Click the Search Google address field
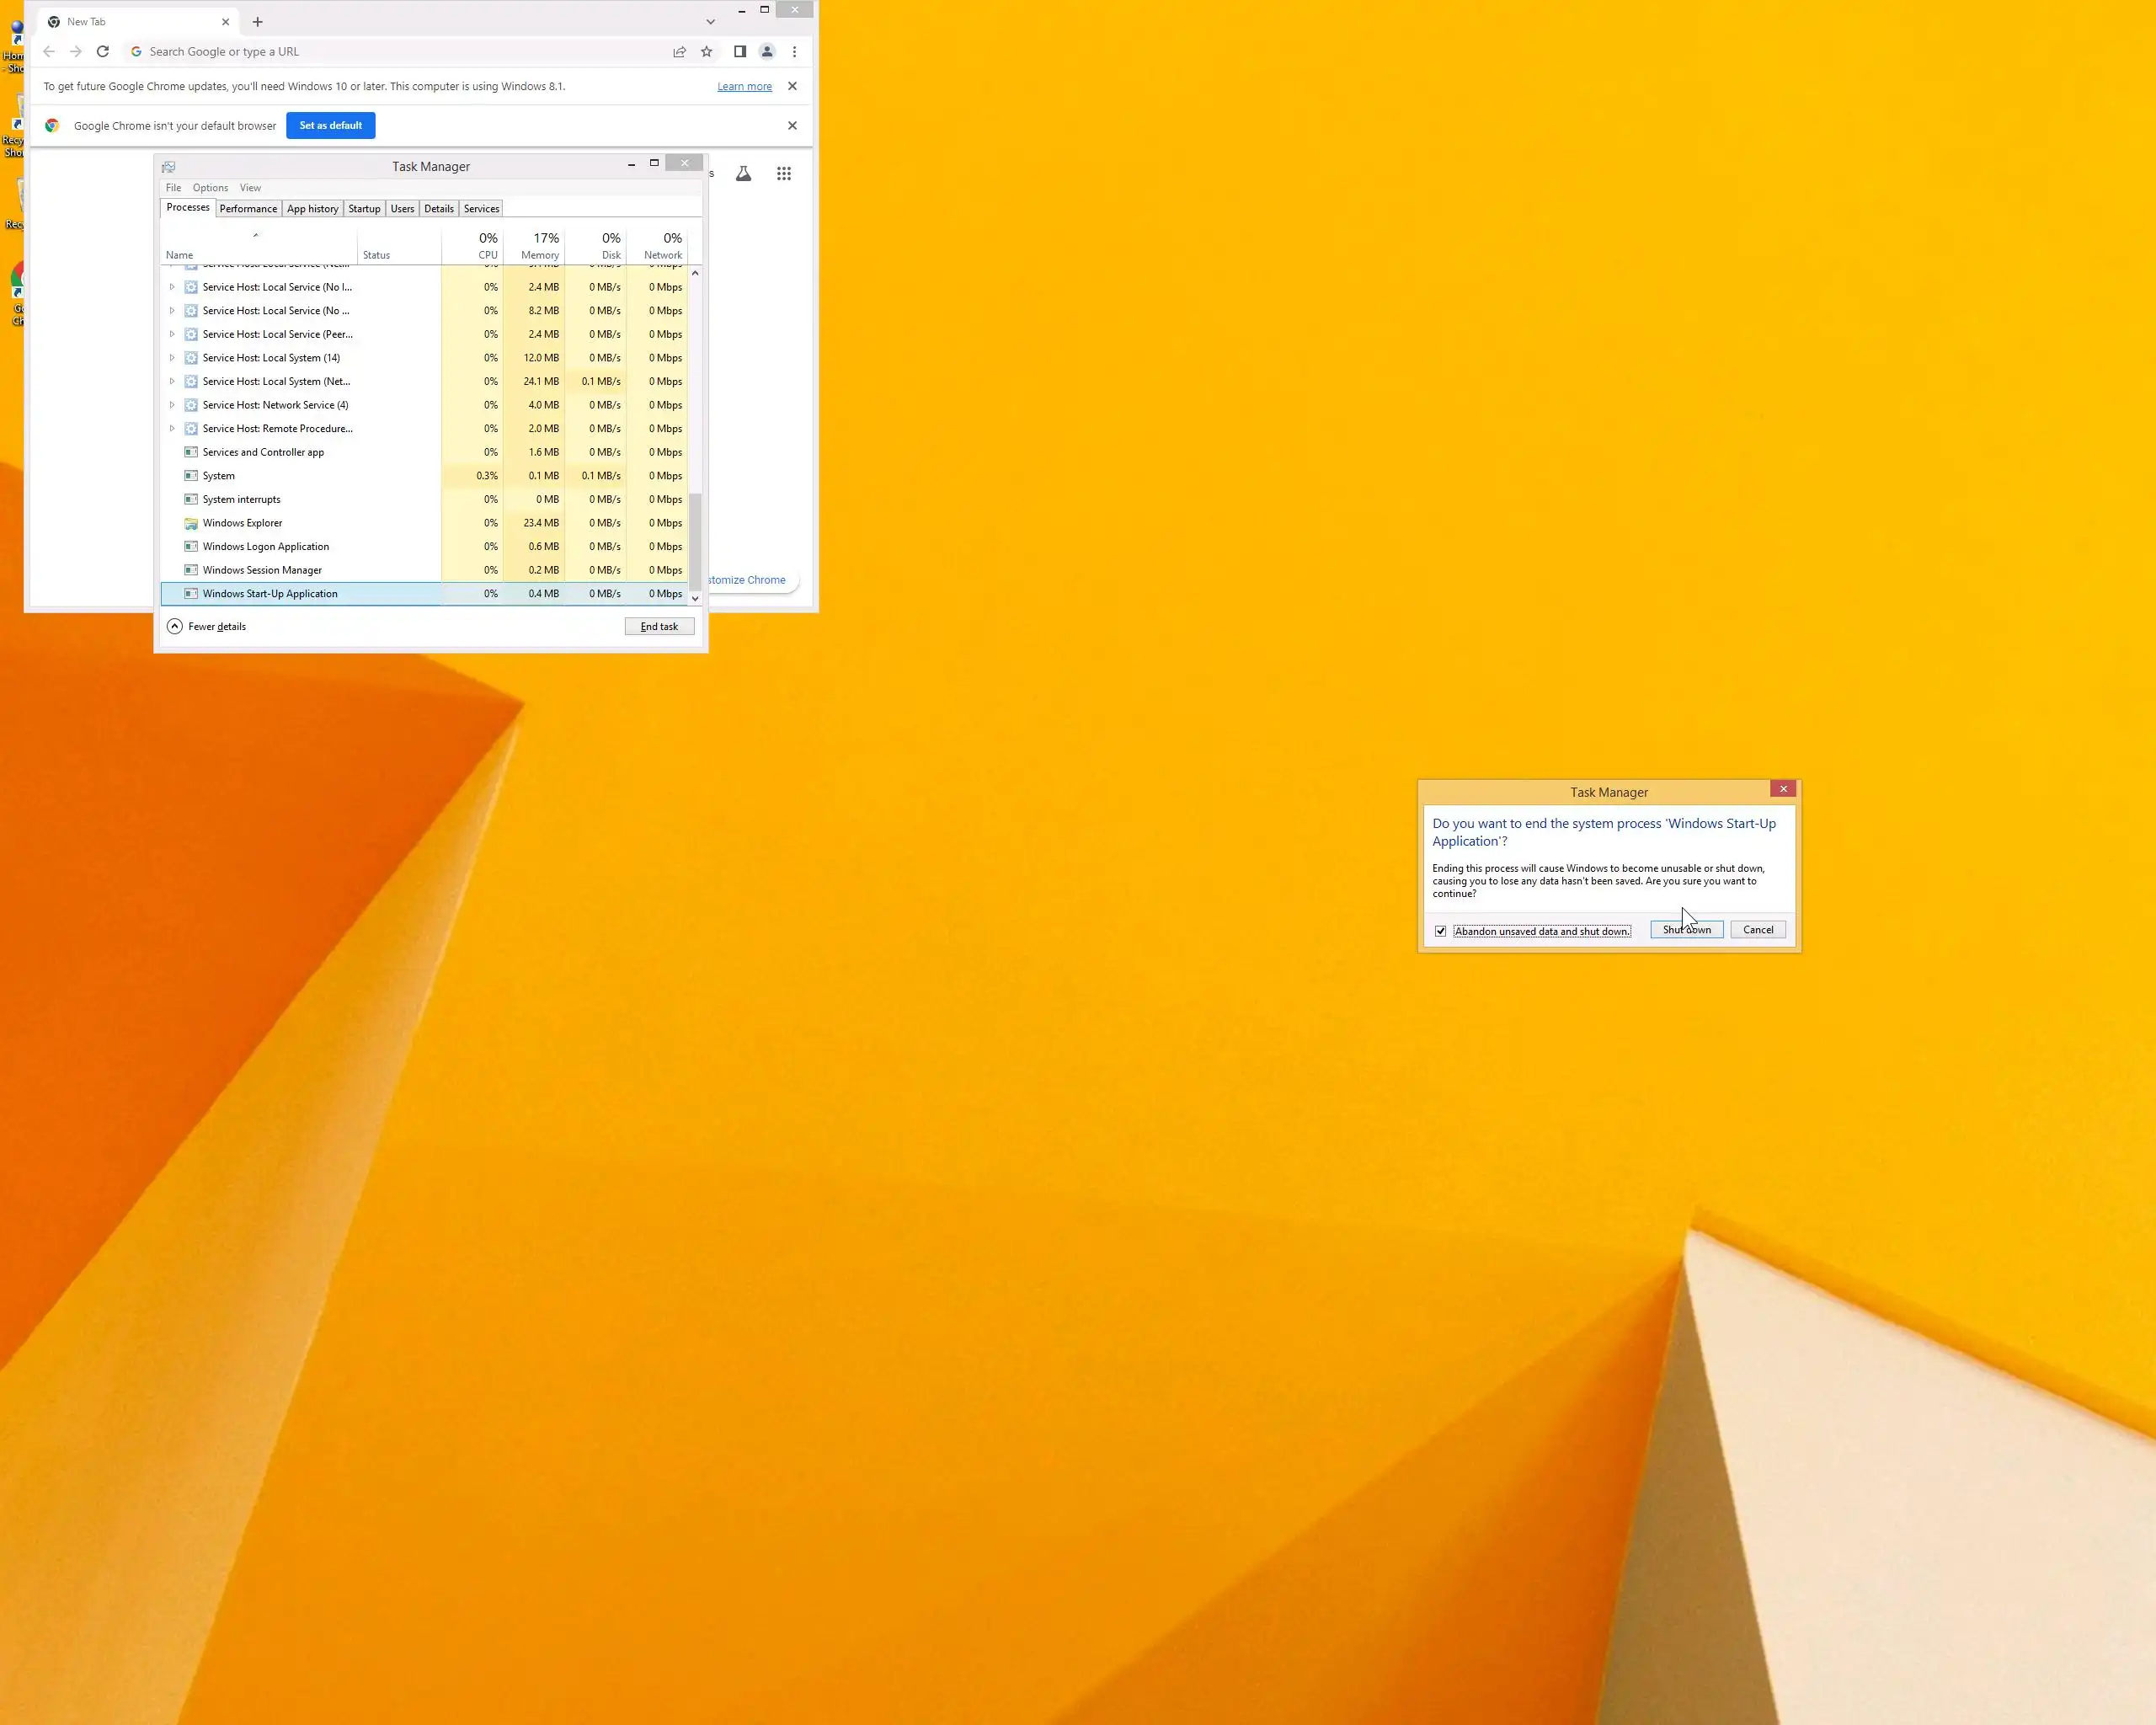This screenshot has width=2156, height=1725. (x=400, y=51)
